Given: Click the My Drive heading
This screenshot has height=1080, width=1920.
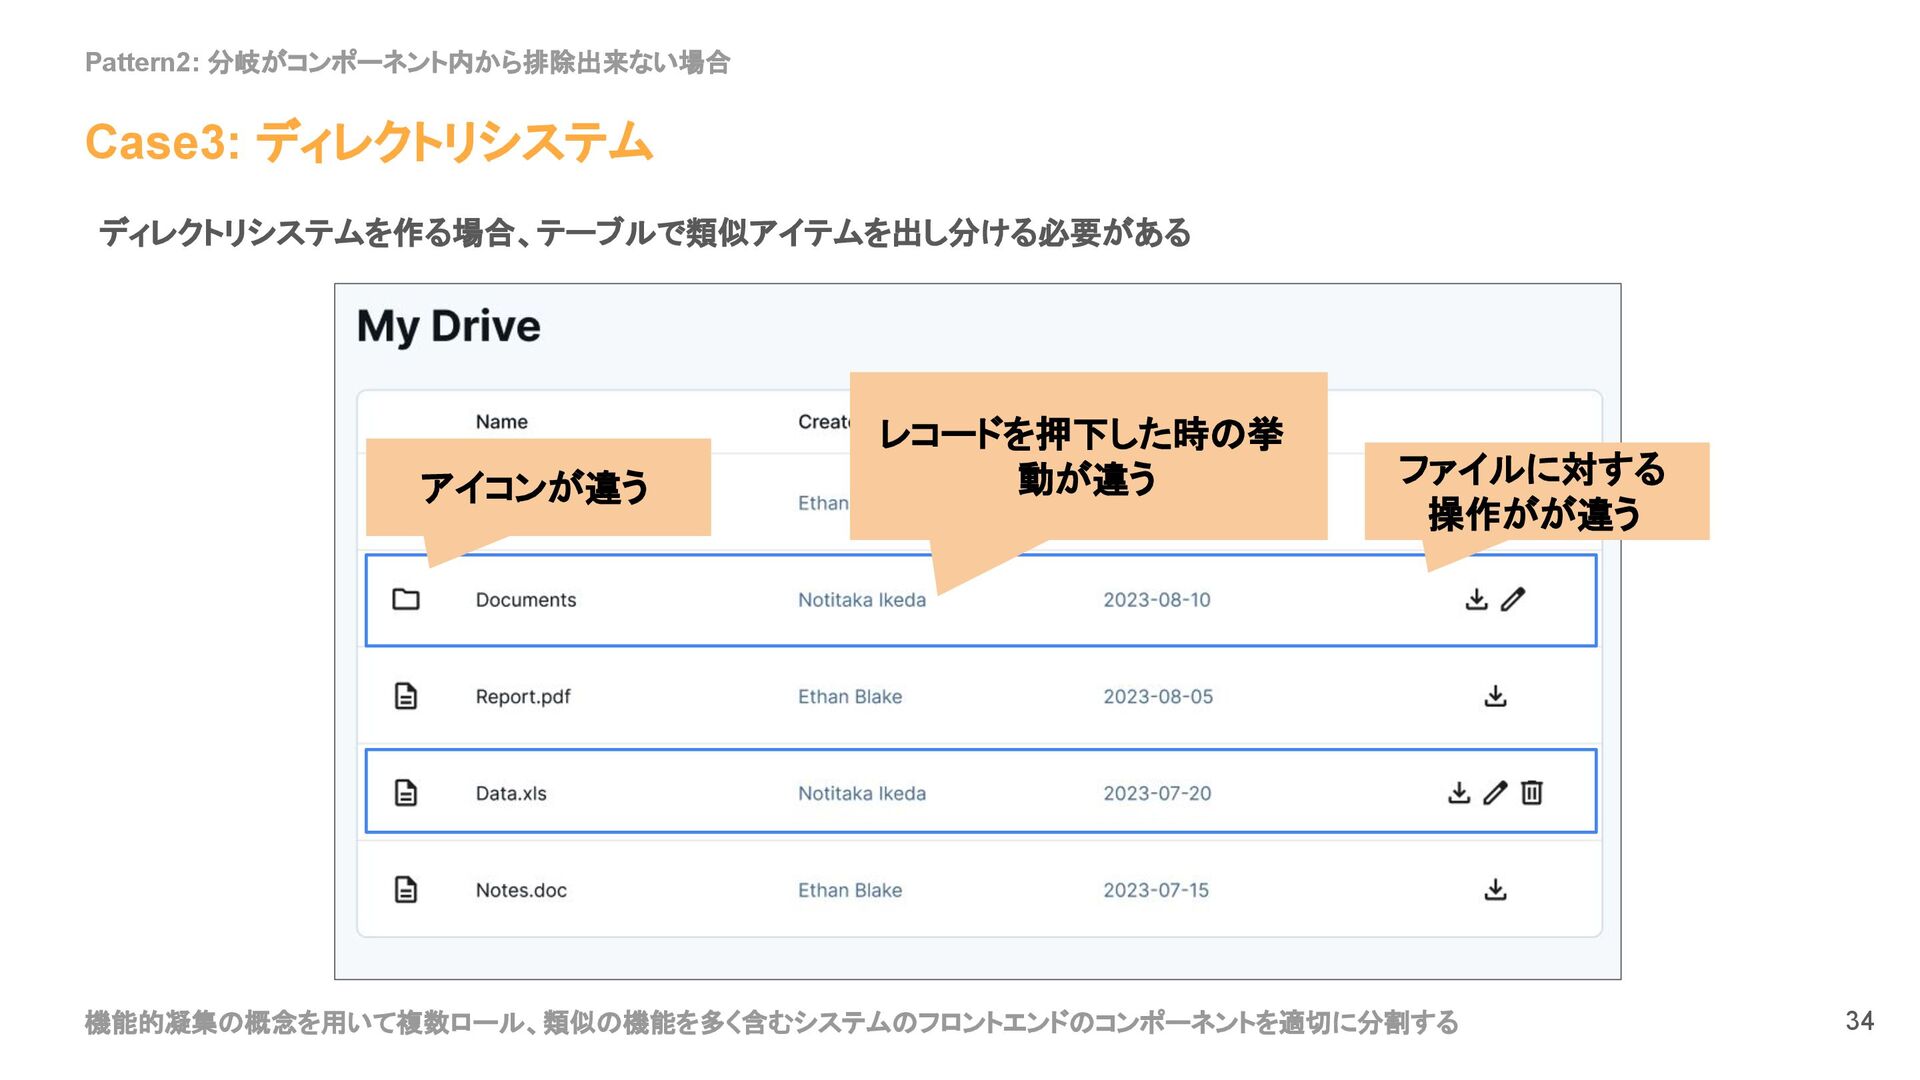Looking at the screenshot, I should pos(448,327).
